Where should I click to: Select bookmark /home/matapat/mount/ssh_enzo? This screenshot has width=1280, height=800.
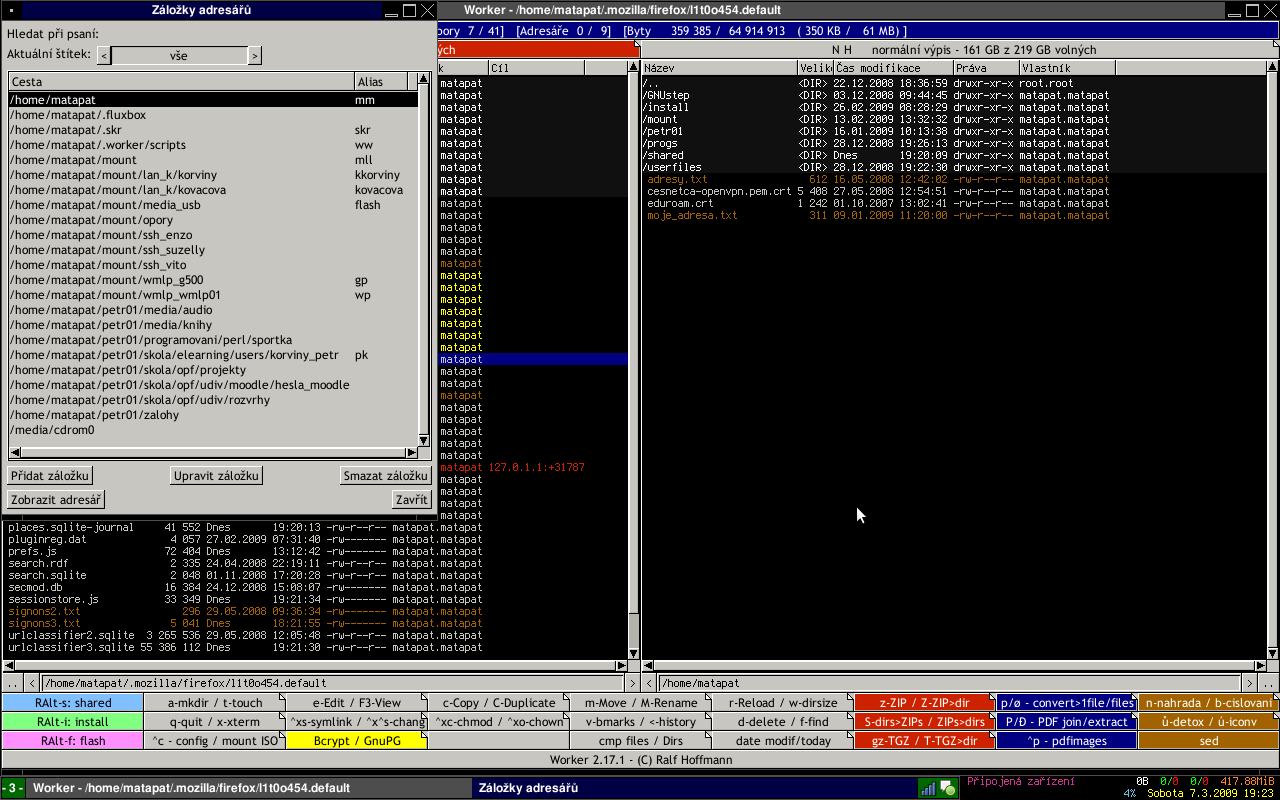click(213, 235)
